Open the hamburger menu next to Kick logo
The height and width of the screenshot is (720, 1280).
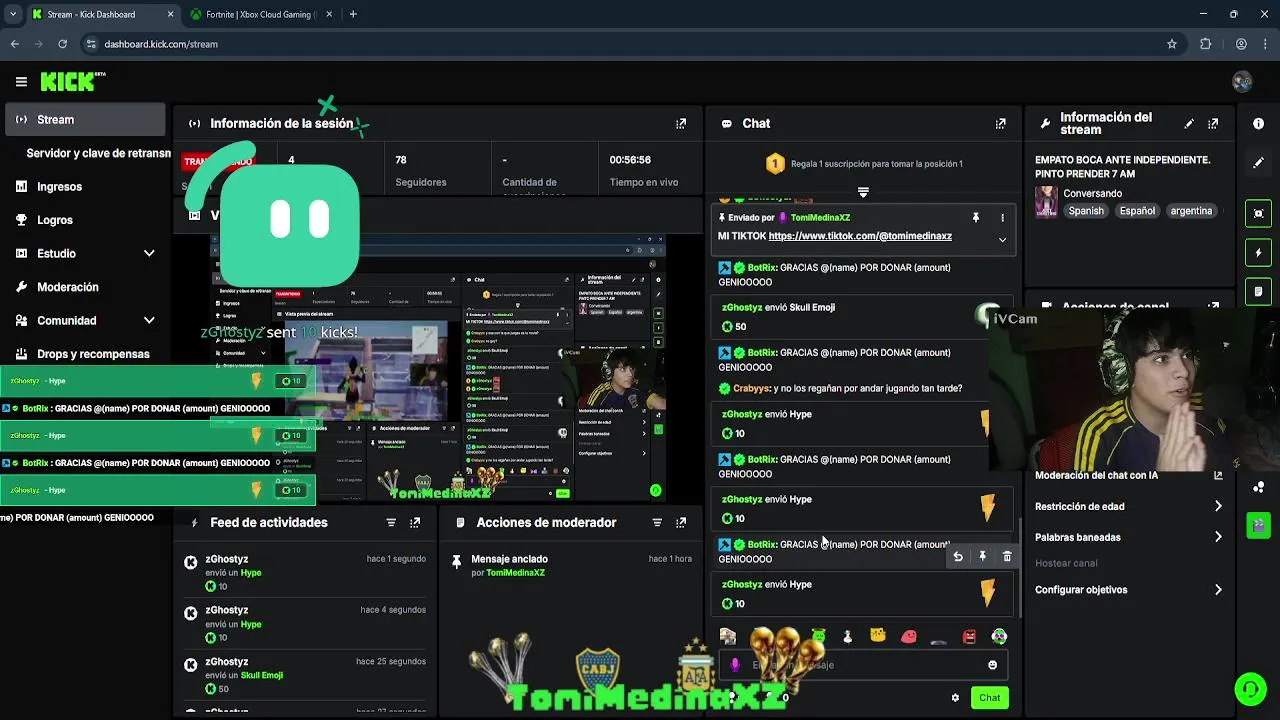21,82
